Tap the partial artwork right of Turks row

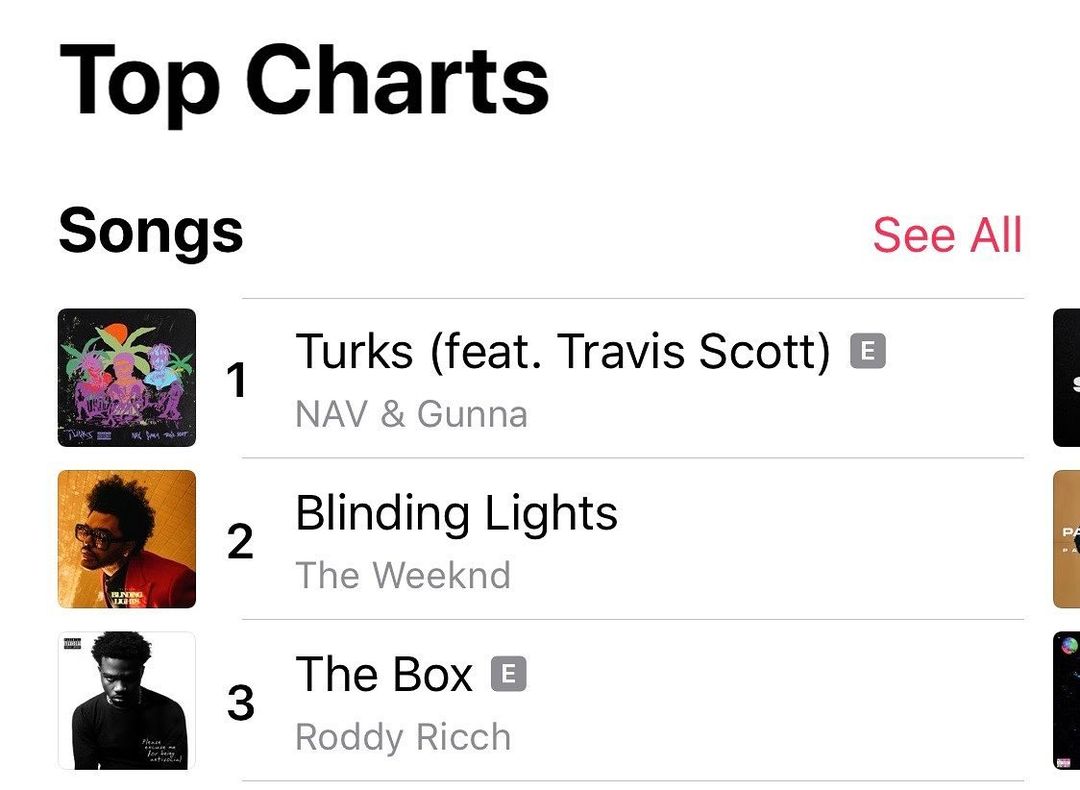[1066, 377]
